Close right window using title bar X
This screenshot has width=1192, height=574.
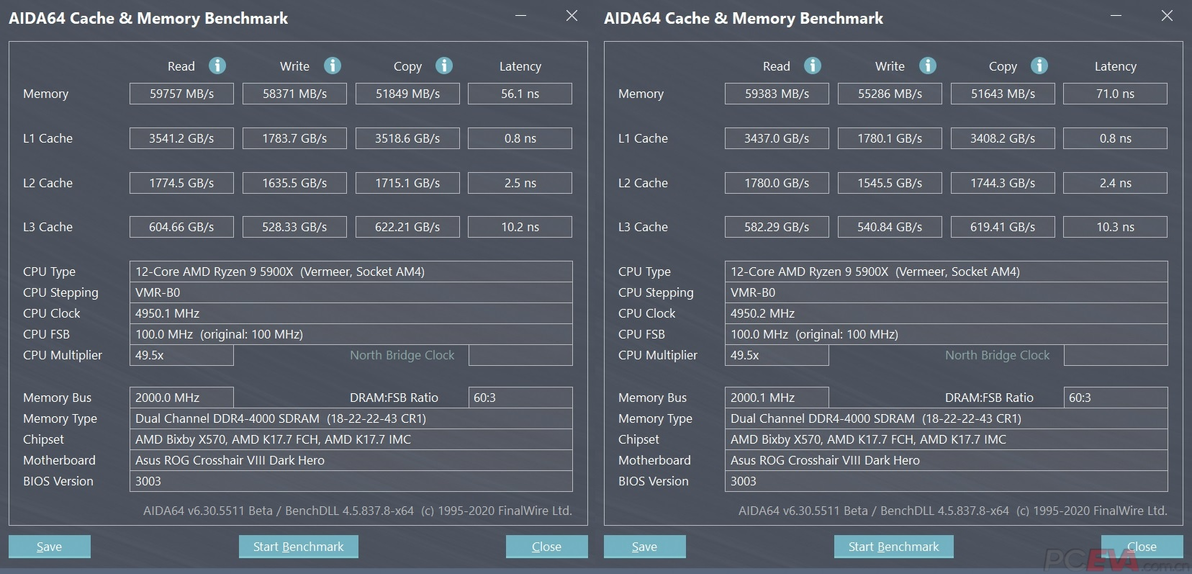1166,16
